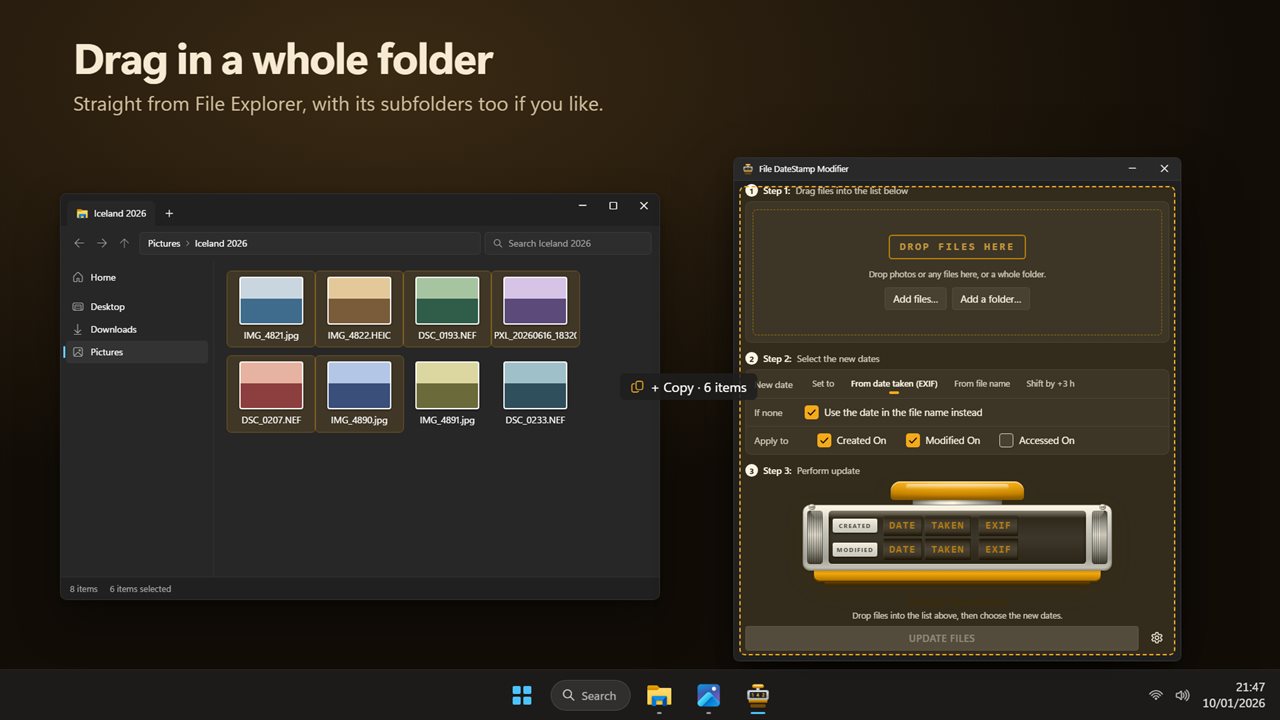Click the File DateStamp Modifier title bar icon
Screen dimensions: 1280x720
748,169
